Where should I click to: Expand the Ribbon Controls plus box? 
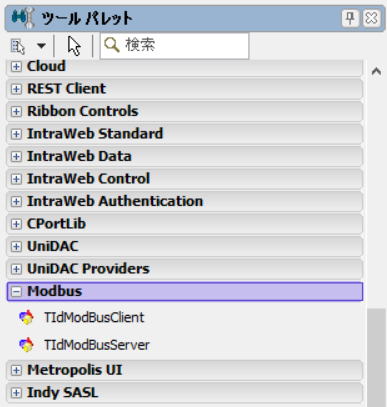click(x=16, y=111)
